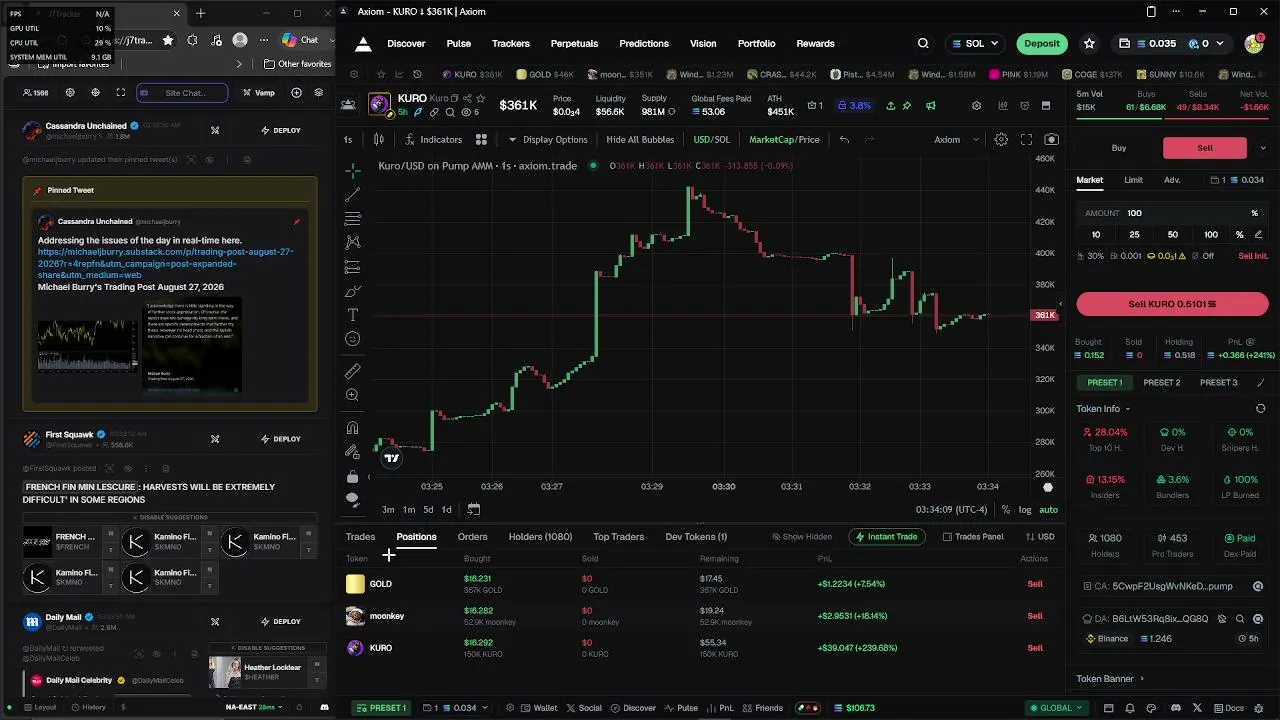Click the Site Chat search field
1280x720 pixels.
point(182,93)
